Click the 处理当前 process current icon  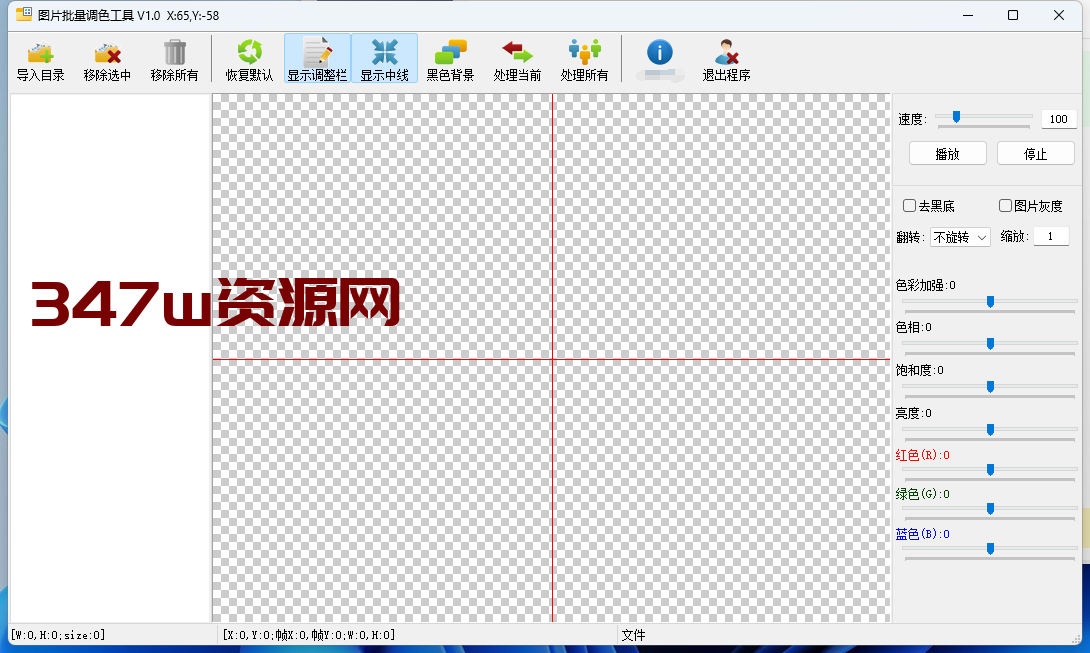517,52
